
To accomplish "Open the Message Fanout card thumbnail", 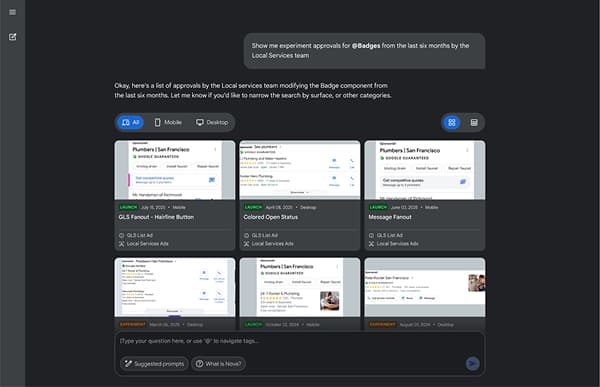I will point(425,170).
